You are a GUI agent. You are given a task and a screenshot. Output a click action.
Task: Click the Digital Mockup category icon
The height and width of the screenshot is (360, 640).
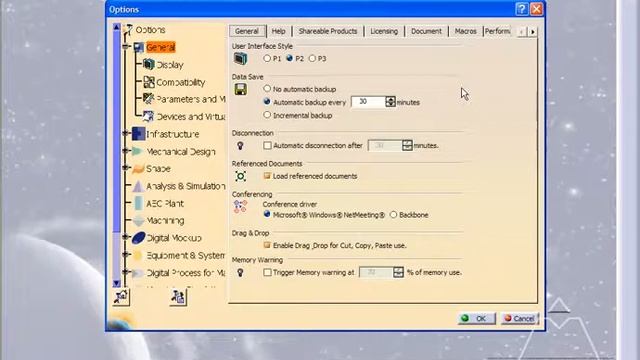coord(139,238)
